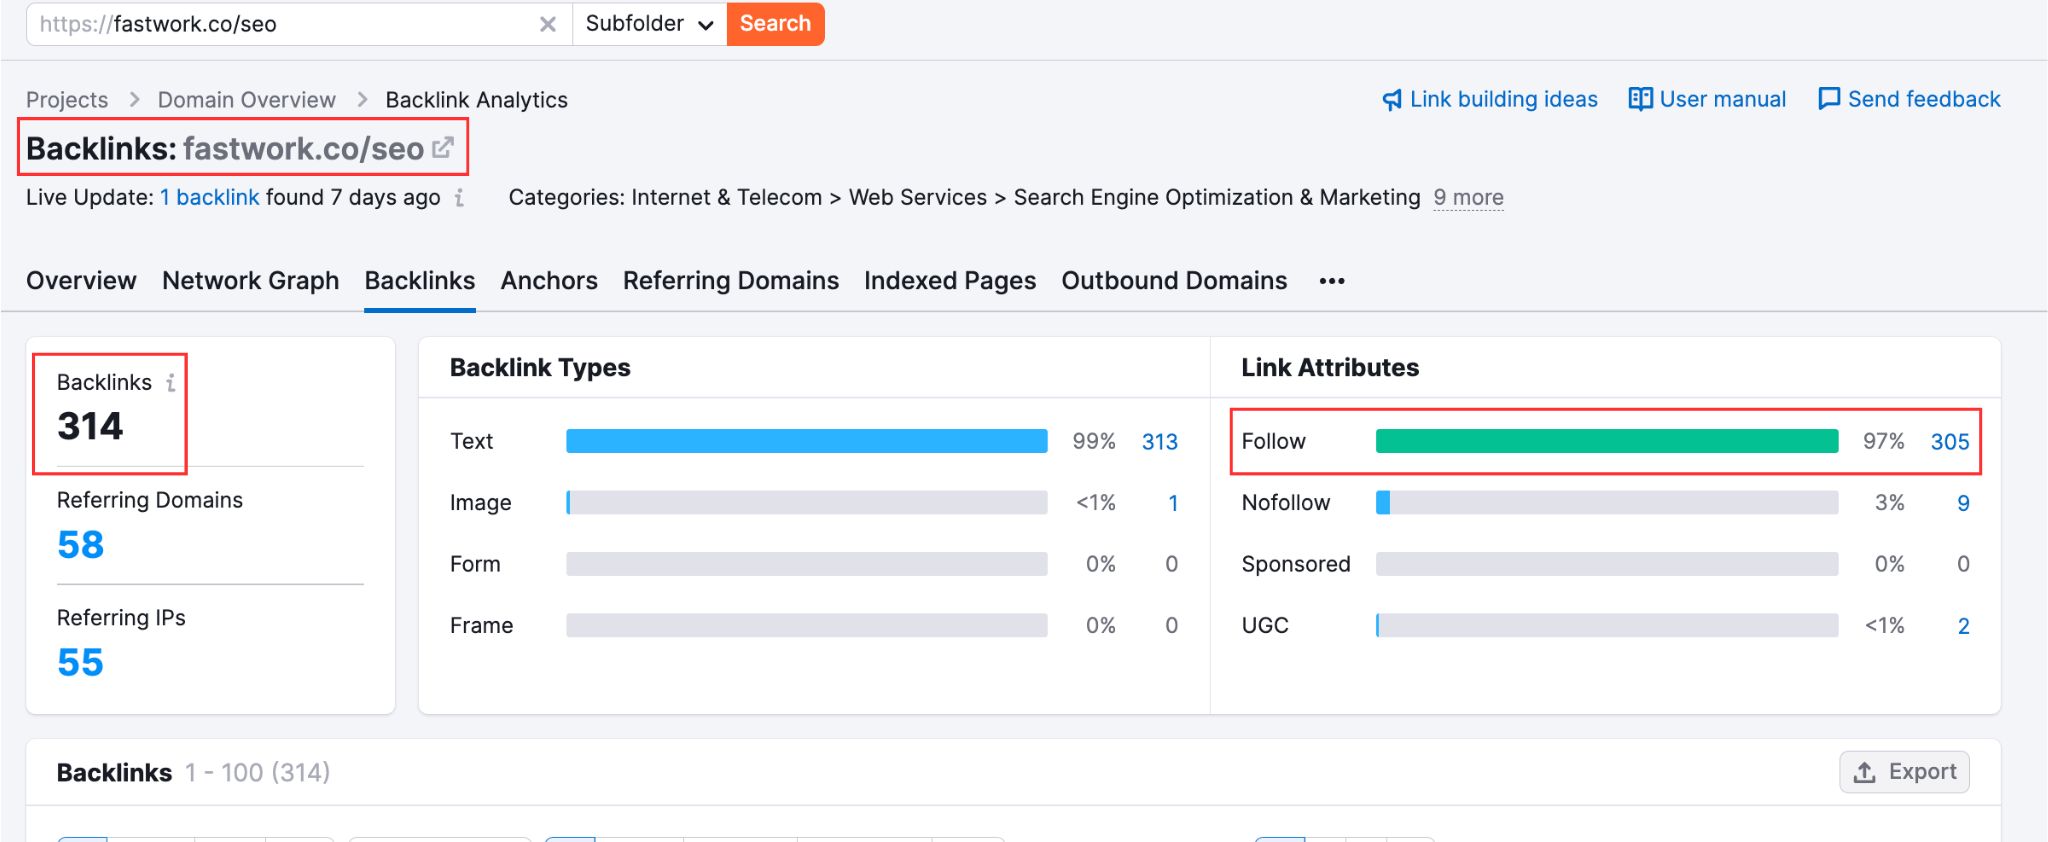
Task: Click the book icon for User manual
Action: 1640,99
